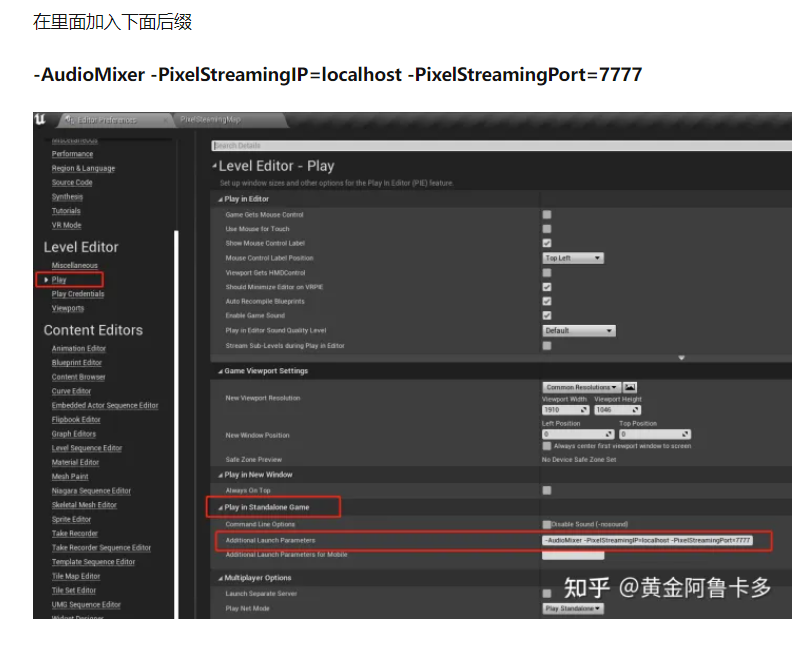Image resolution: width=805 pixels, height=647 pixels.
Task: Click the aspect ratio icon beside Common Resolutions
Action: (630, 387)
